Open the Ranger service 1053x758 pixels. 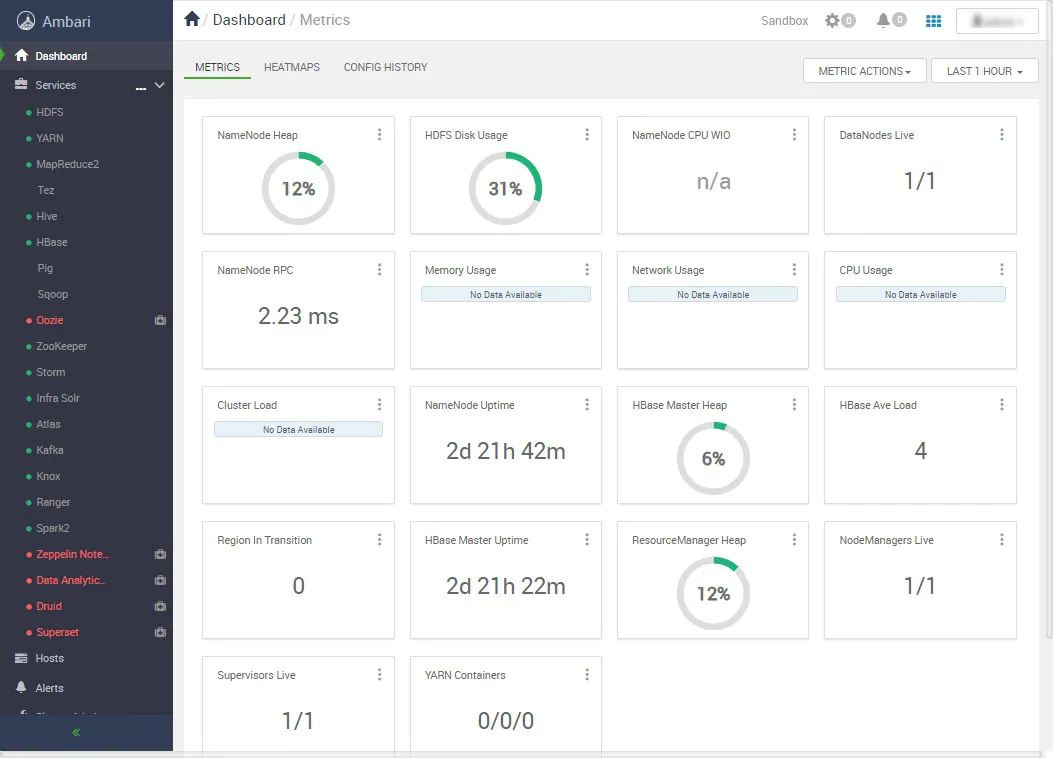click(53, 502)
